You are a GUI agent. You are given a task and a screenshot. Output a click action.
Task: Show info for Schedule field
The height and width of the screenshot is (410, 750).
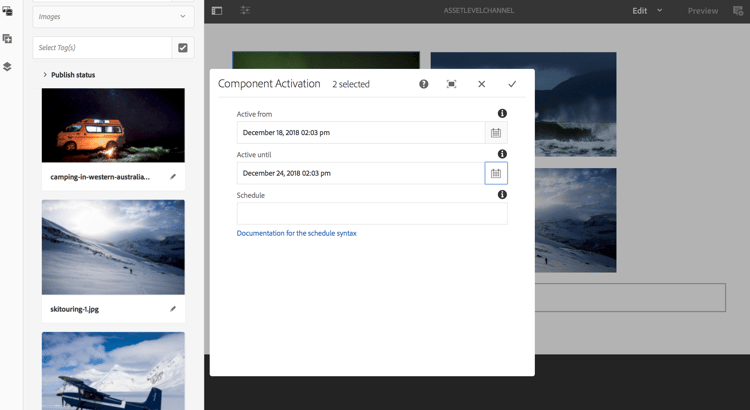[x=502, y=195]
